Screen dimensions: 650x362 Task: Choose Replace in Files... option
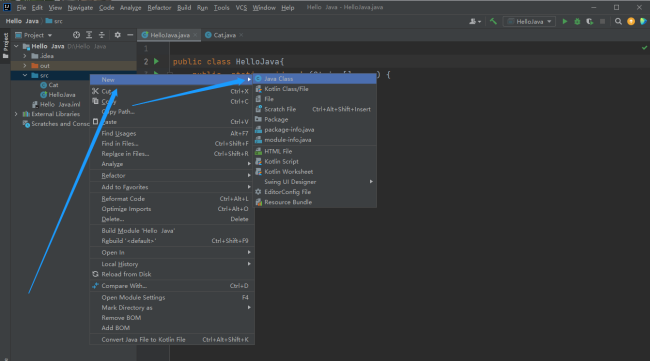[x=172, y=154]
